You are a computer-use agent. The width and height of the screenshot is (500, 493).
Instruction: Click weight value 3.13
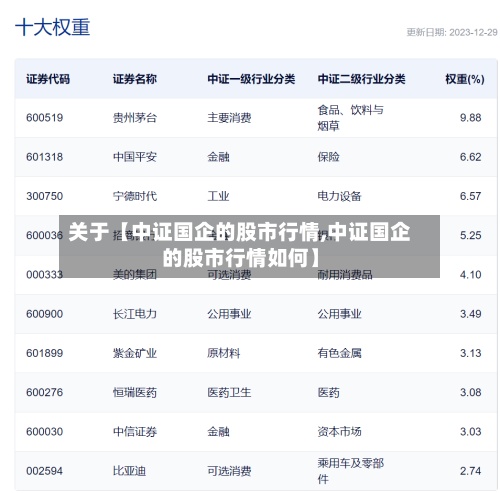470,353
